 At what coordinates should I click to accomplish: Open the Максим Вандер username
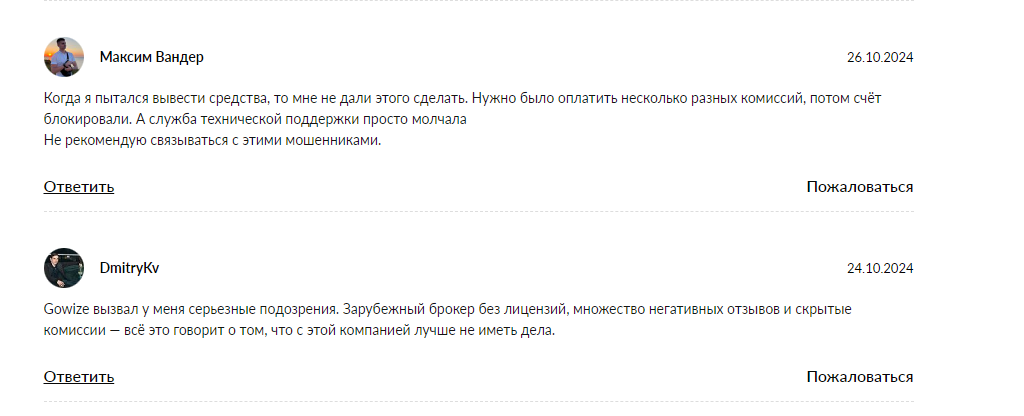tap(152, 57)
